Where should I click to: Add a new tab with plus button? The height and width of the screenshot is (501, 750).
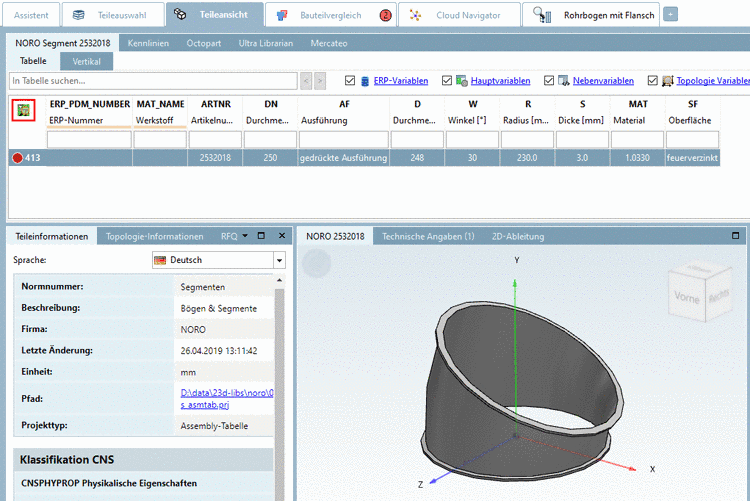coord(670,15)
